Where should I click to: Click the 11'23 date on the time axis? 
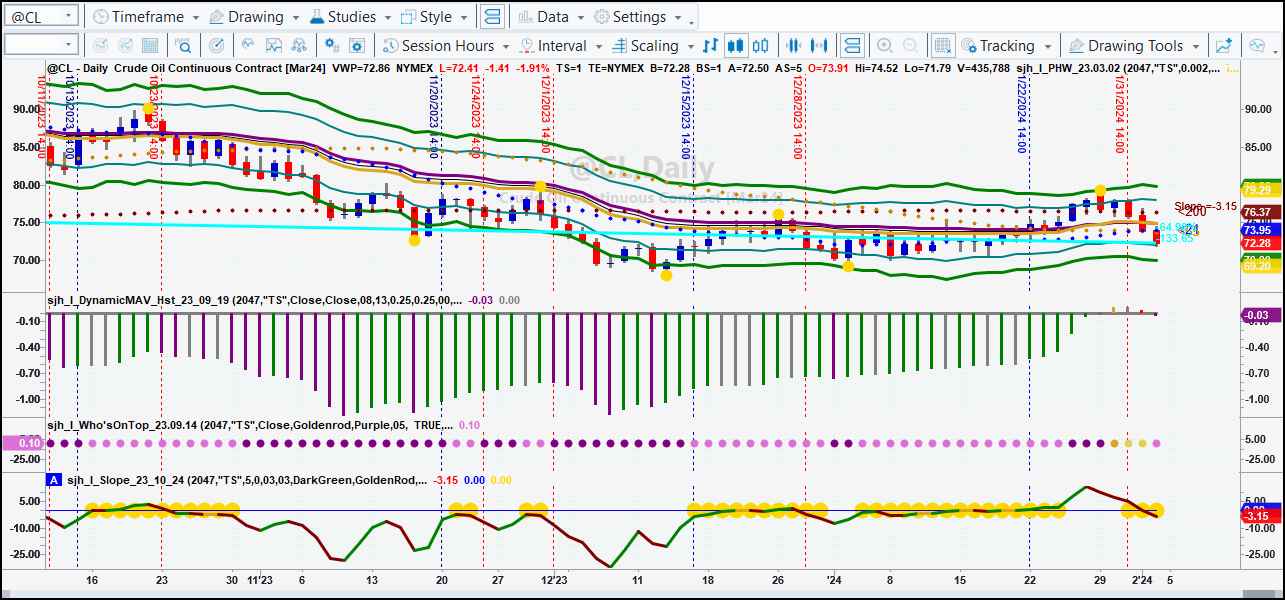(x=260, y=580)
